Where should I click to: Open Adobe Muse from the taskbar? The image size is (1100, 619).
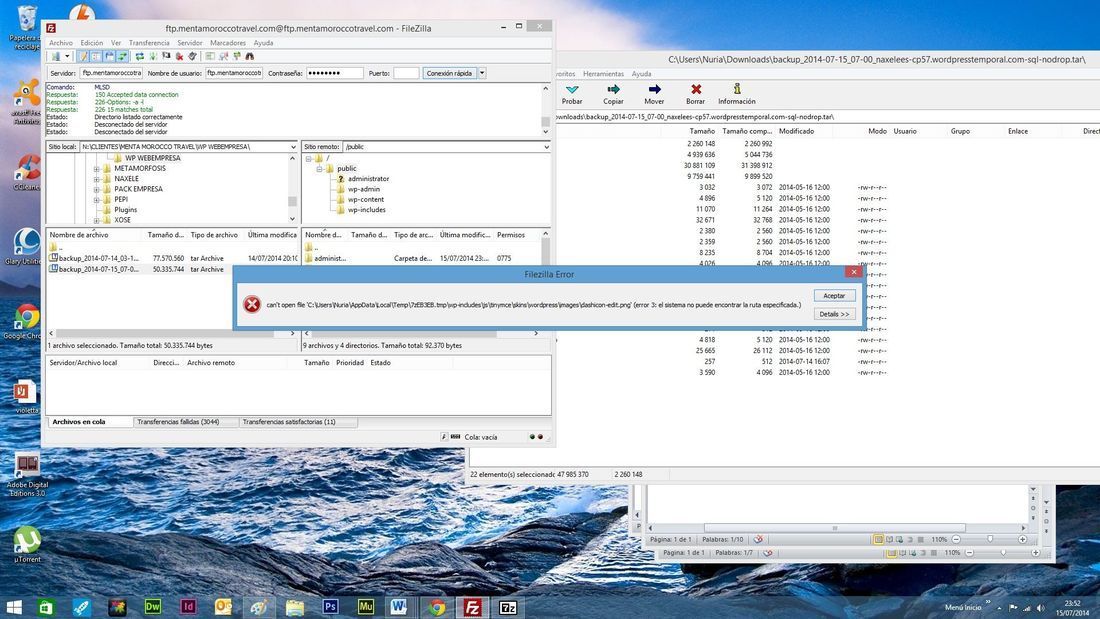365,606
